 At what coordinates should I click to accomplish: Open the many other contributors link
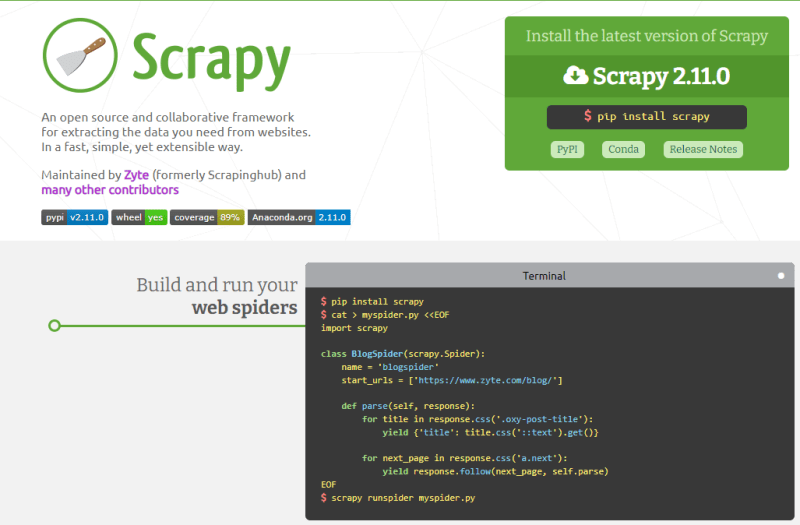point(110,190)
